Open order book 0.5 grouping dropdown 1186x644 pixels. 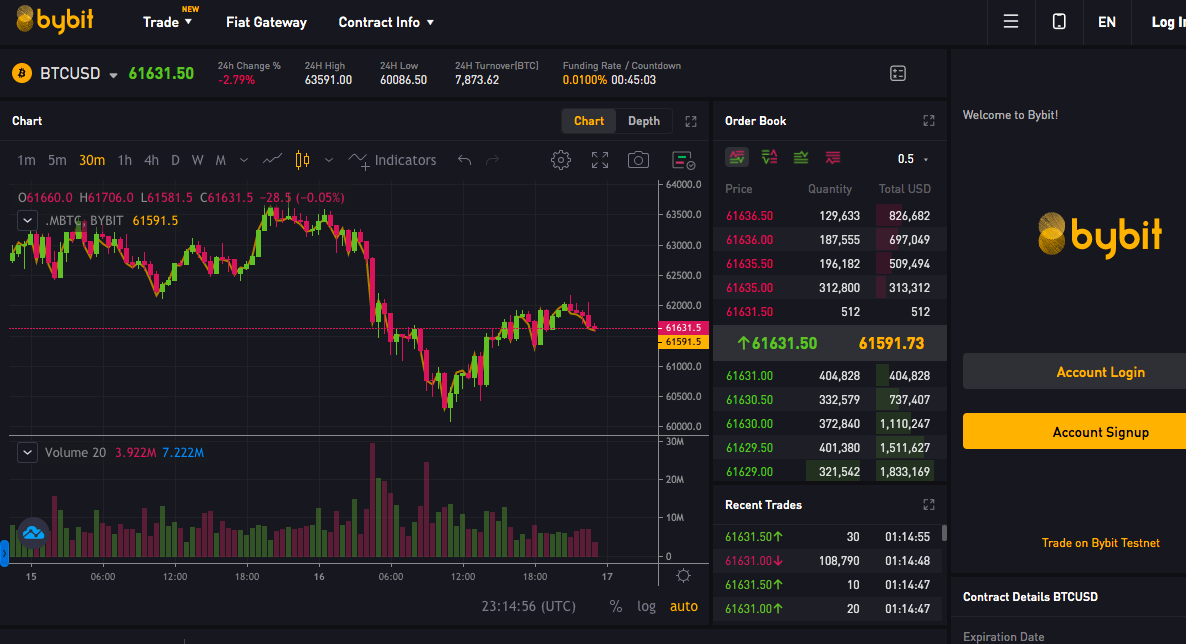913,159
